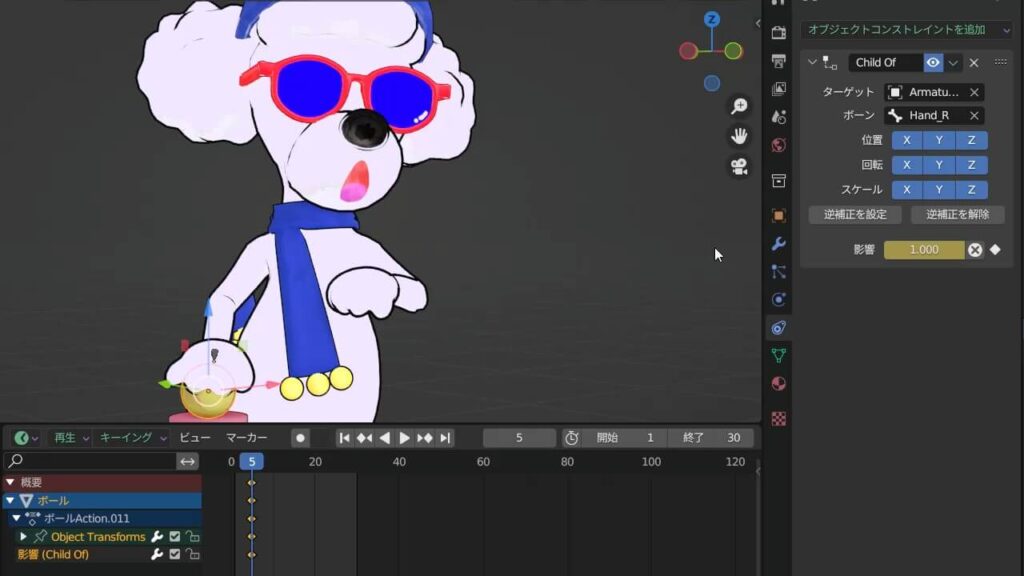Clear the Hand_R bone field
The image size is (1024, 576).
click(x=974, y=116)
